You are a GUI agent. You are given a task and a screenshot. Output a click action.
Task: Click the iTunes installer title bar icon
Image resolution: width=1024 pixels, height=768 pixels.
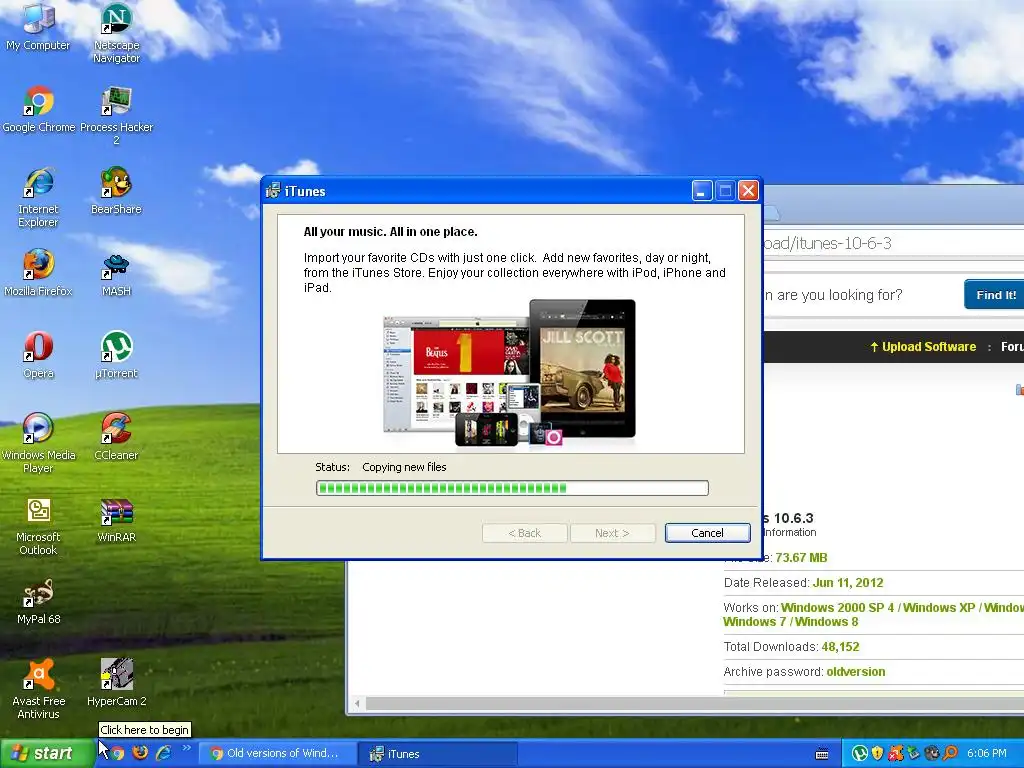(x=273, y=191)
